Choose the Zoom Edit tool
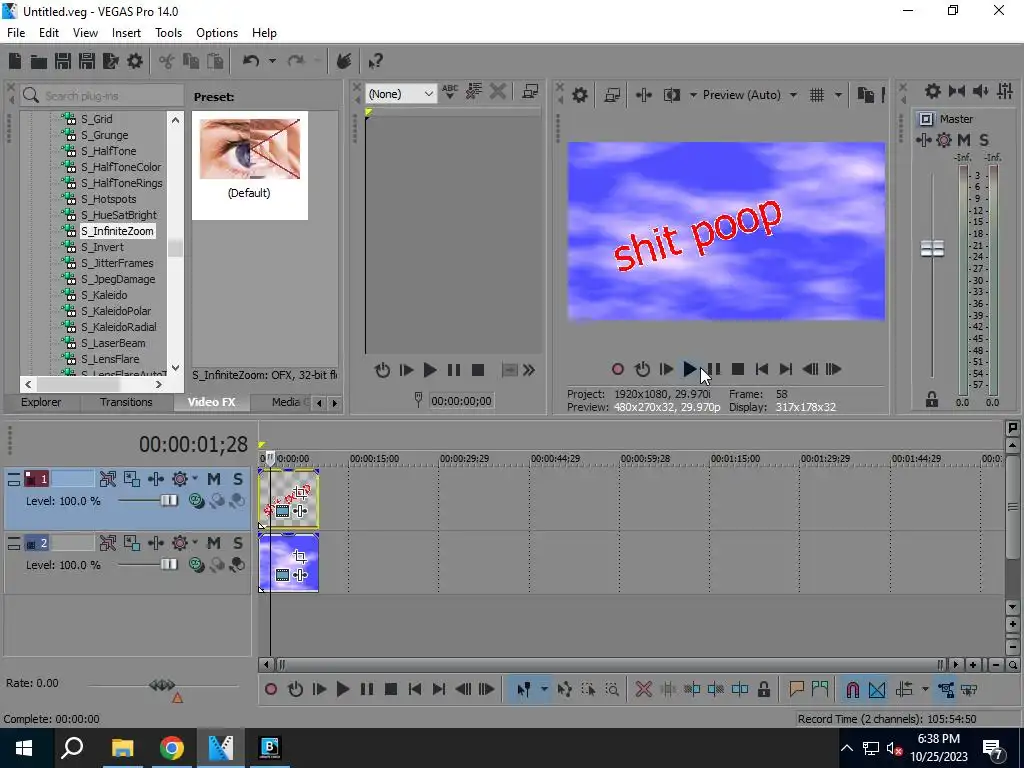 tap(612, 690)
